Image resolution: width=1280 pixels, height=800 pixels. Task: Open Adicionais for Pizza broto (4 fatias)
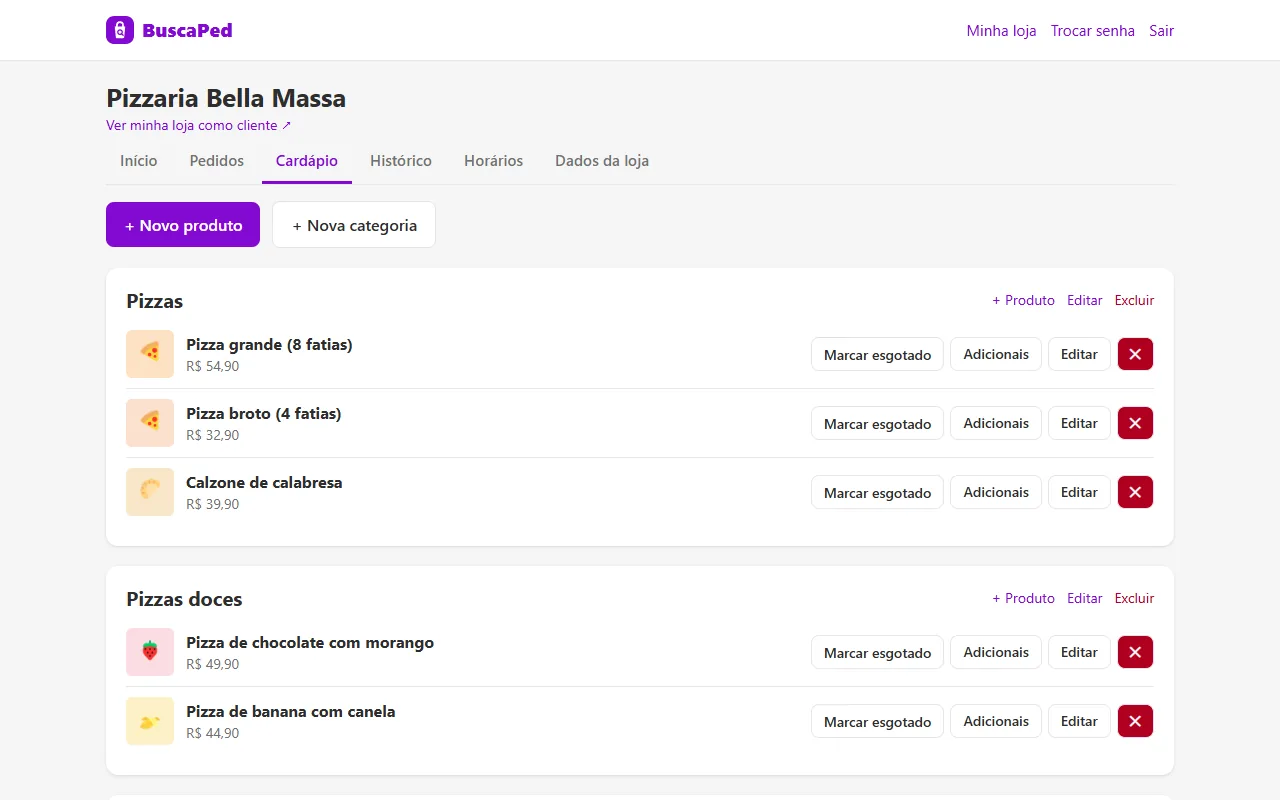pos(996,423)
